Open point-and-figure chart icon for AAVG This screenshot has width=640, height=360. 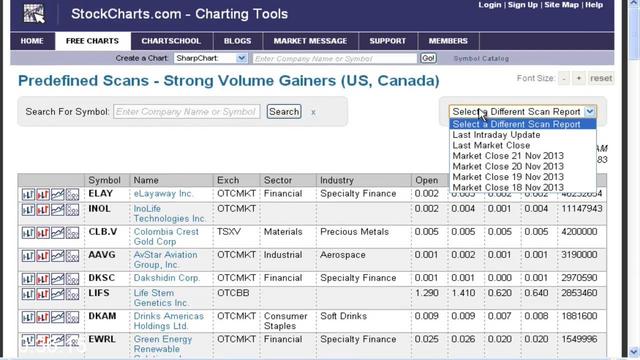point(72,256)
